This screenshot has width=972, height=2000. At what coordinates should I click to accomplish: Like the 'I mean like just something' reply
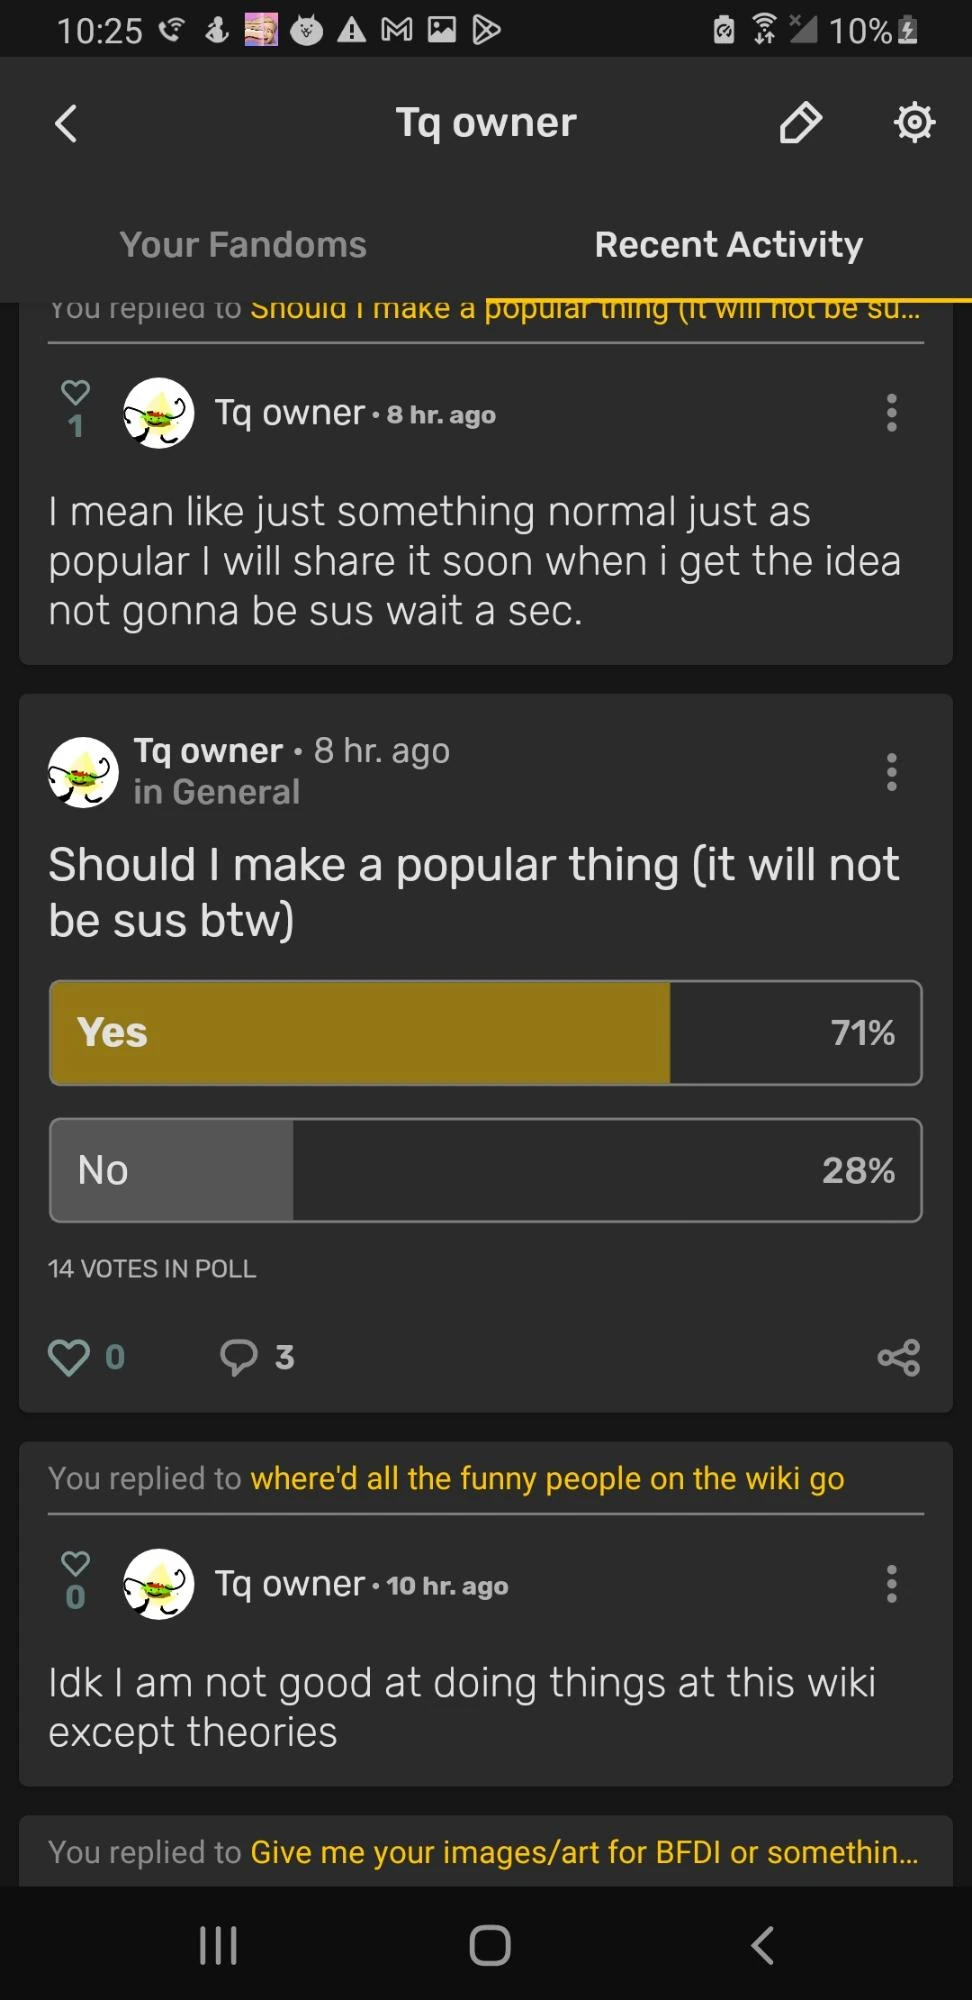pos(76,393)
